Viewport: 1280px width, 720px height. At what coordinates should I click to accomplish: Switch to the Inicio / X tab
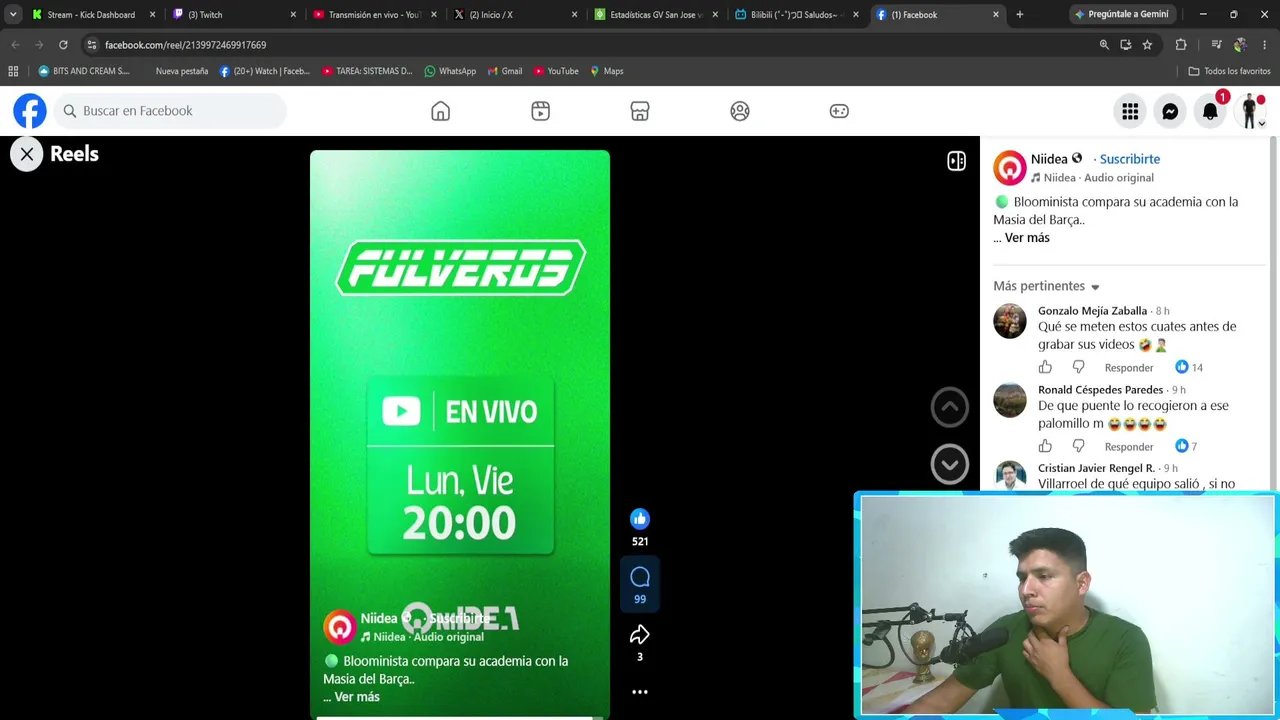(514, 15)
